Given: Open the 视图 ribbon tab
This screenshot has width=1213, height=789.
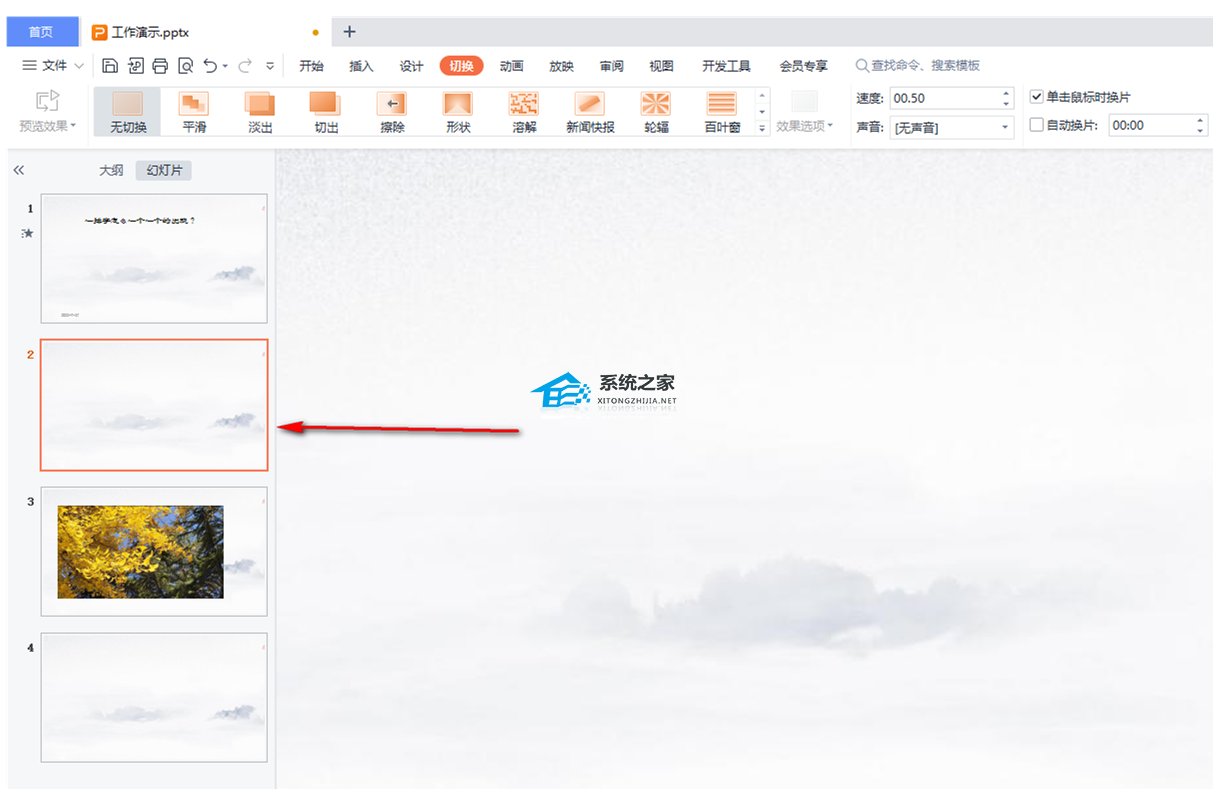Looking at the screenshot, I should point(661,66).
